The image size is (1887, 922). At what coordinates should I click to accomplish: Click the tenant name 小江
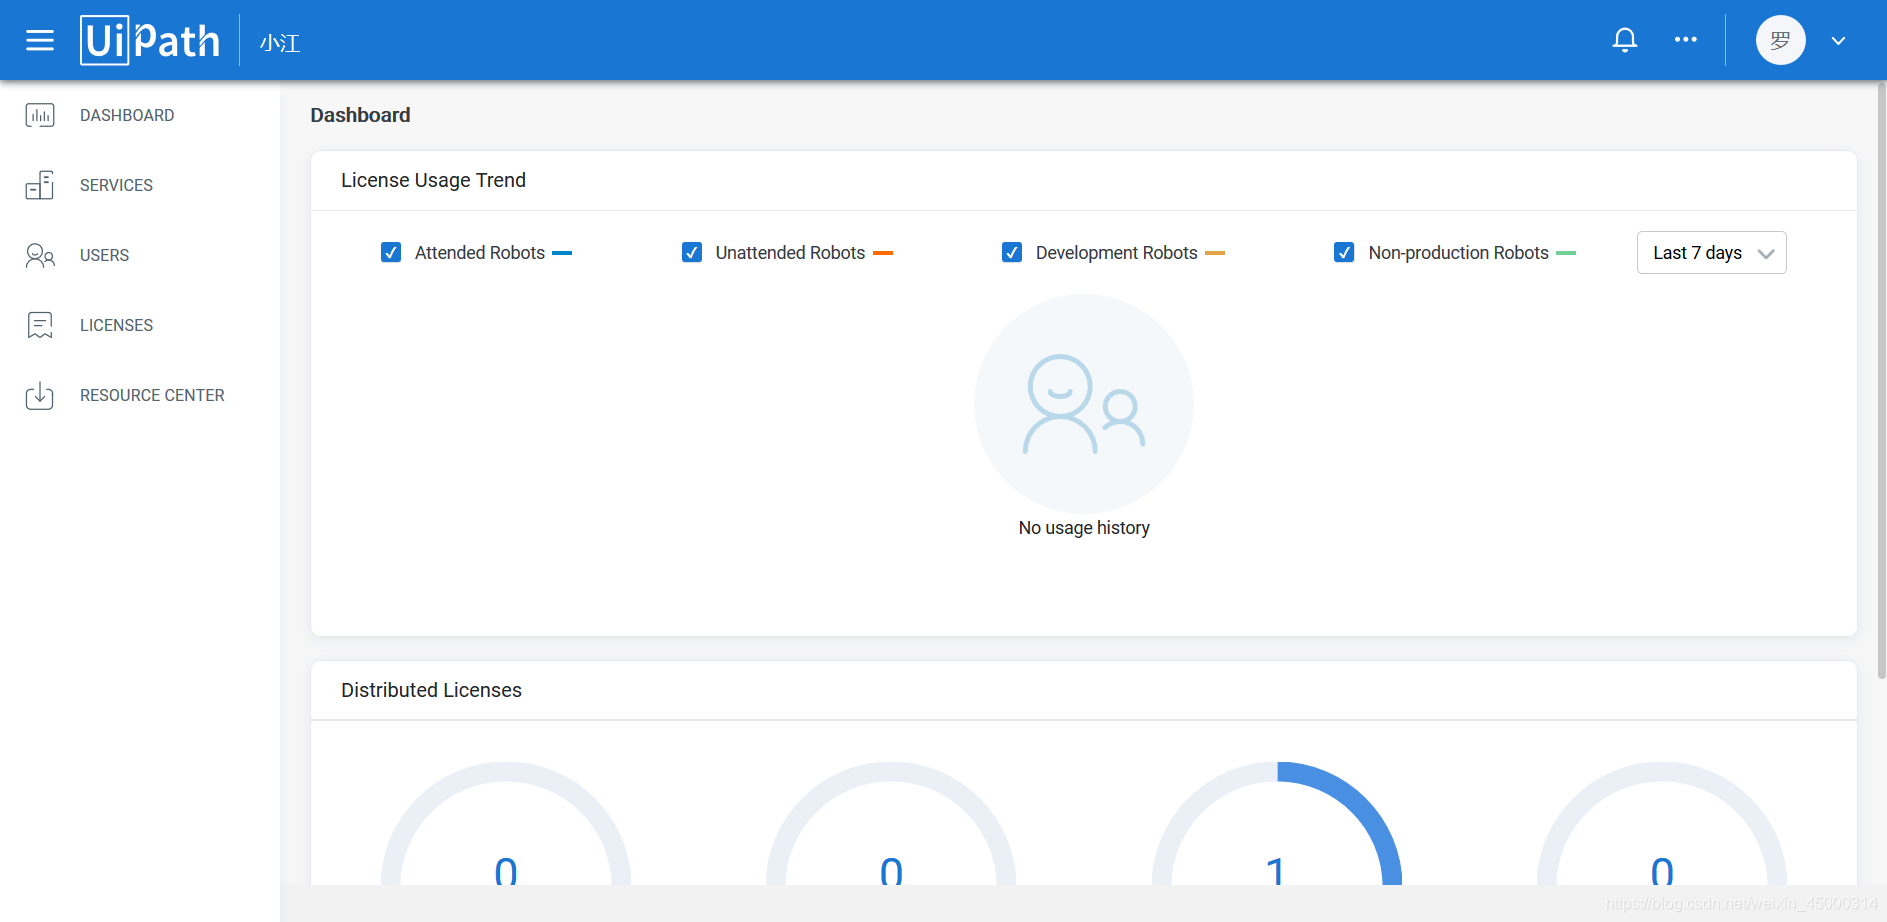[280, 42]
